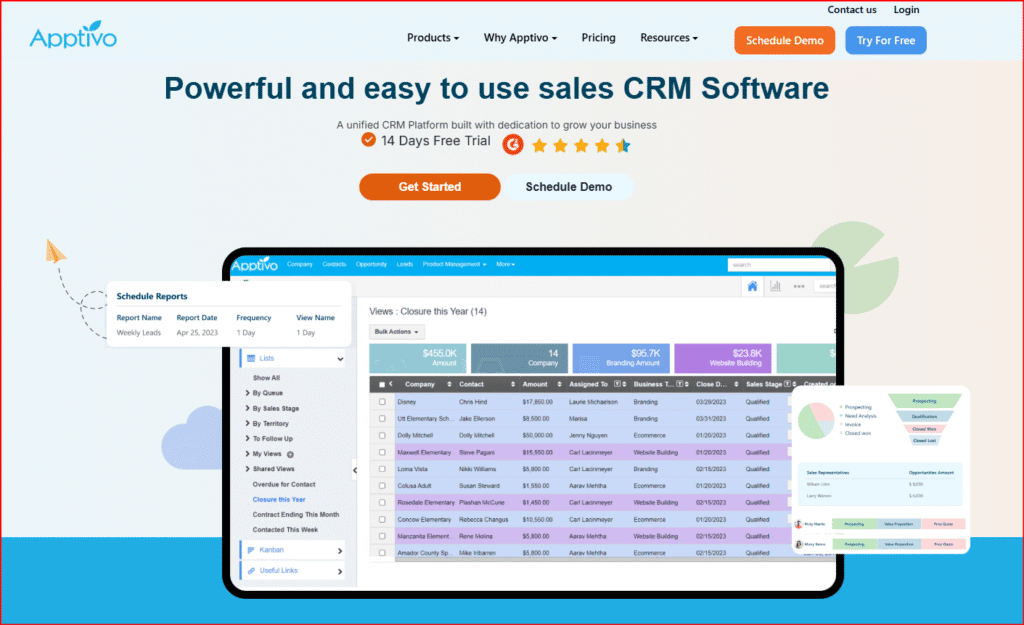1024x625 pixels.
Task: Open the bar chart reports icon in the CRM toolbar
Action: tap(775, 286)
